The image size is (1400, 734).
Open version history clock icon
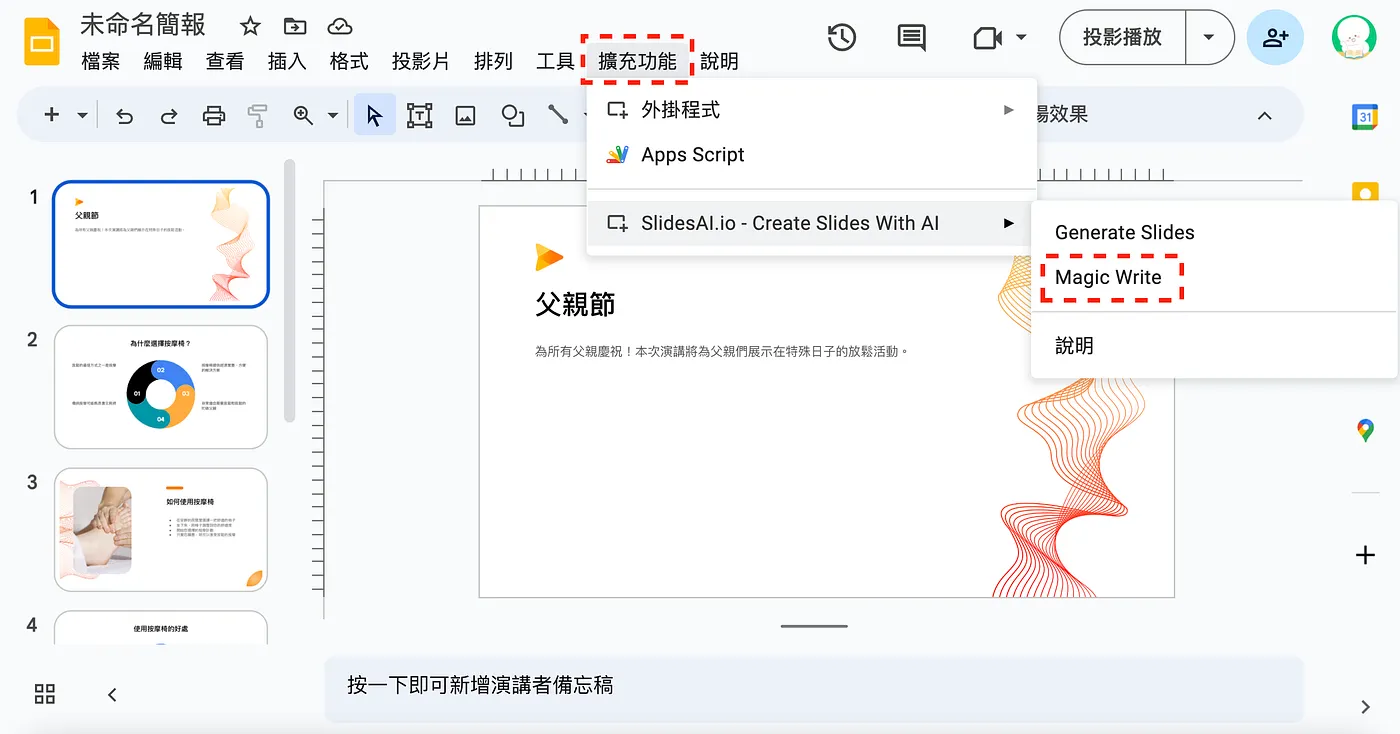click(842, 38)
